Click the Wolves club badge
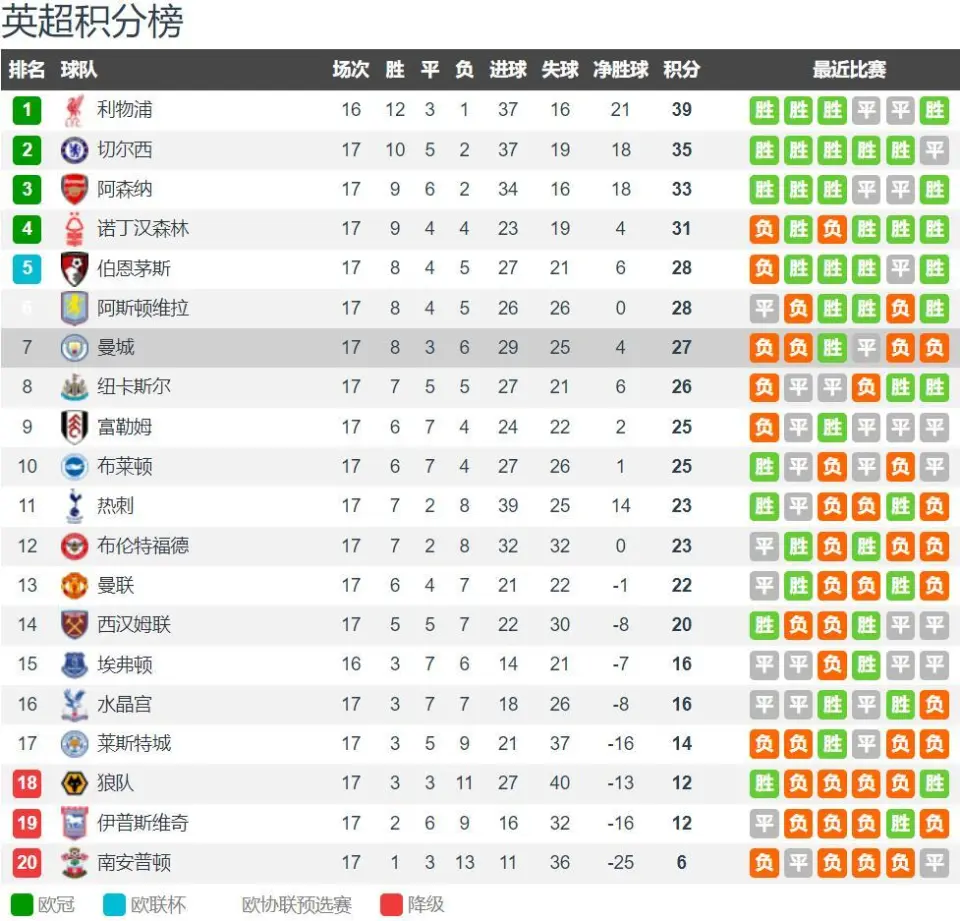Viewport: 960px width, 921px height. [75, 783]
